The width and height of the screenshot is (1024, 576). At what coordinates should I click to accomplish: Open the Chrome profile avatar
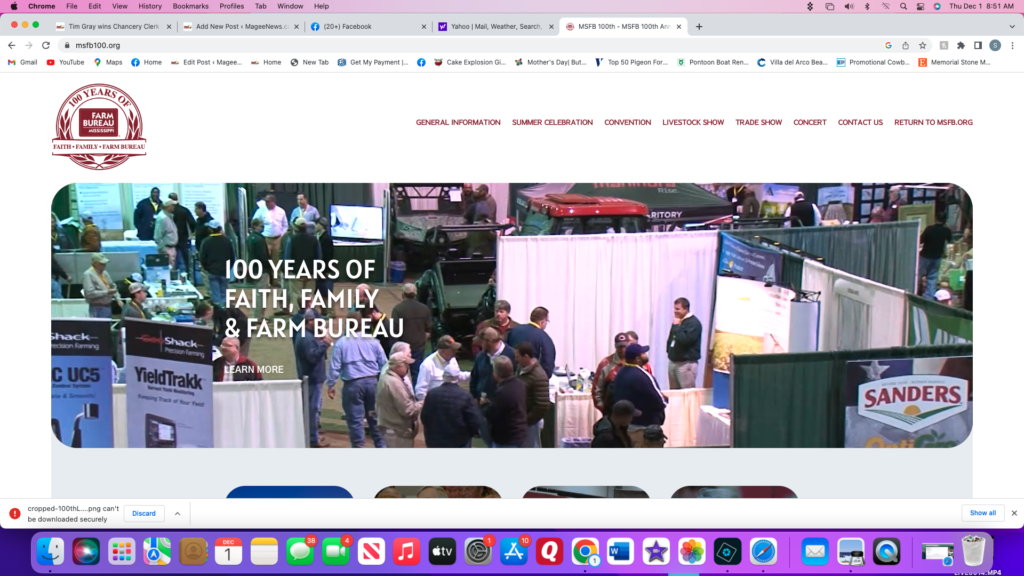[995, 45]
